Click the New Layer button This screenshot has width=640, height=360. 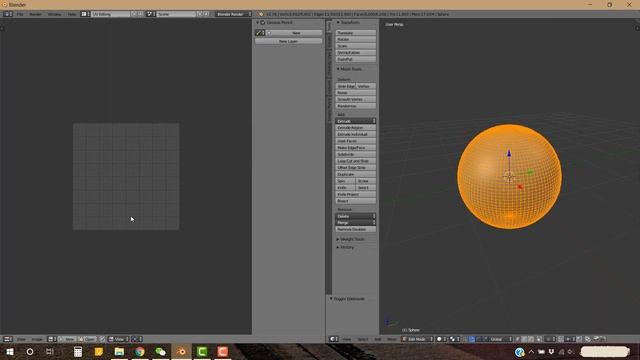tap(288, 41)
